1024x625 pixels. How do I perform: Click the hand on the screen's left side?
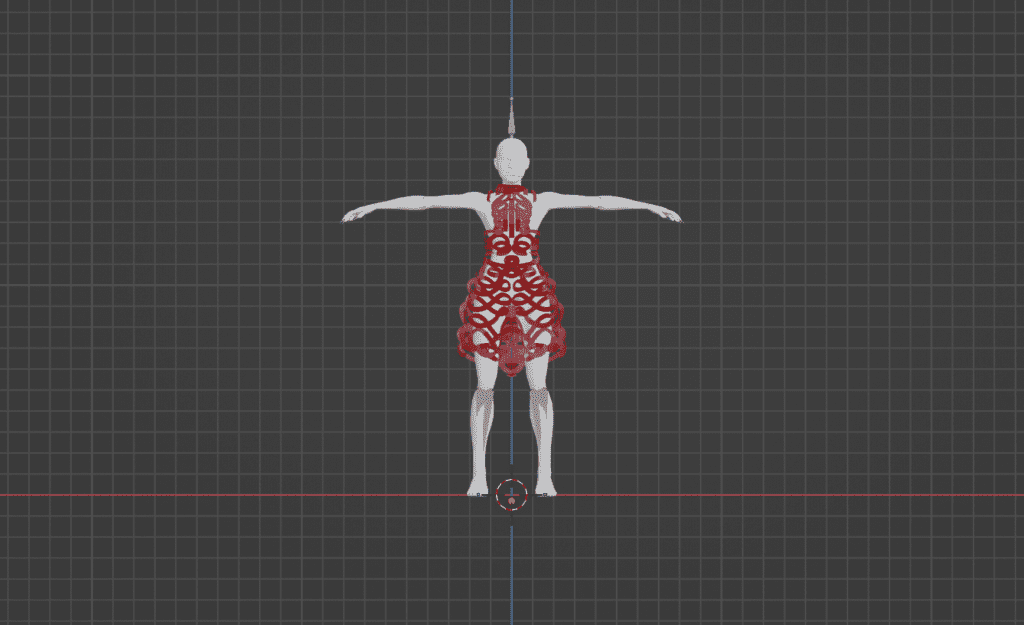click(353, 215)
